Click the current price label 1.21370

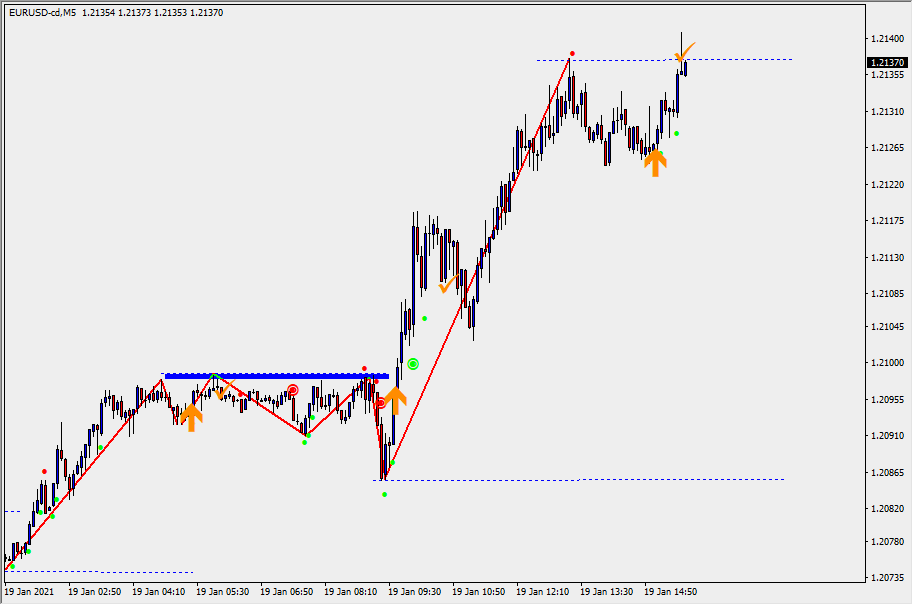(887, 62)
